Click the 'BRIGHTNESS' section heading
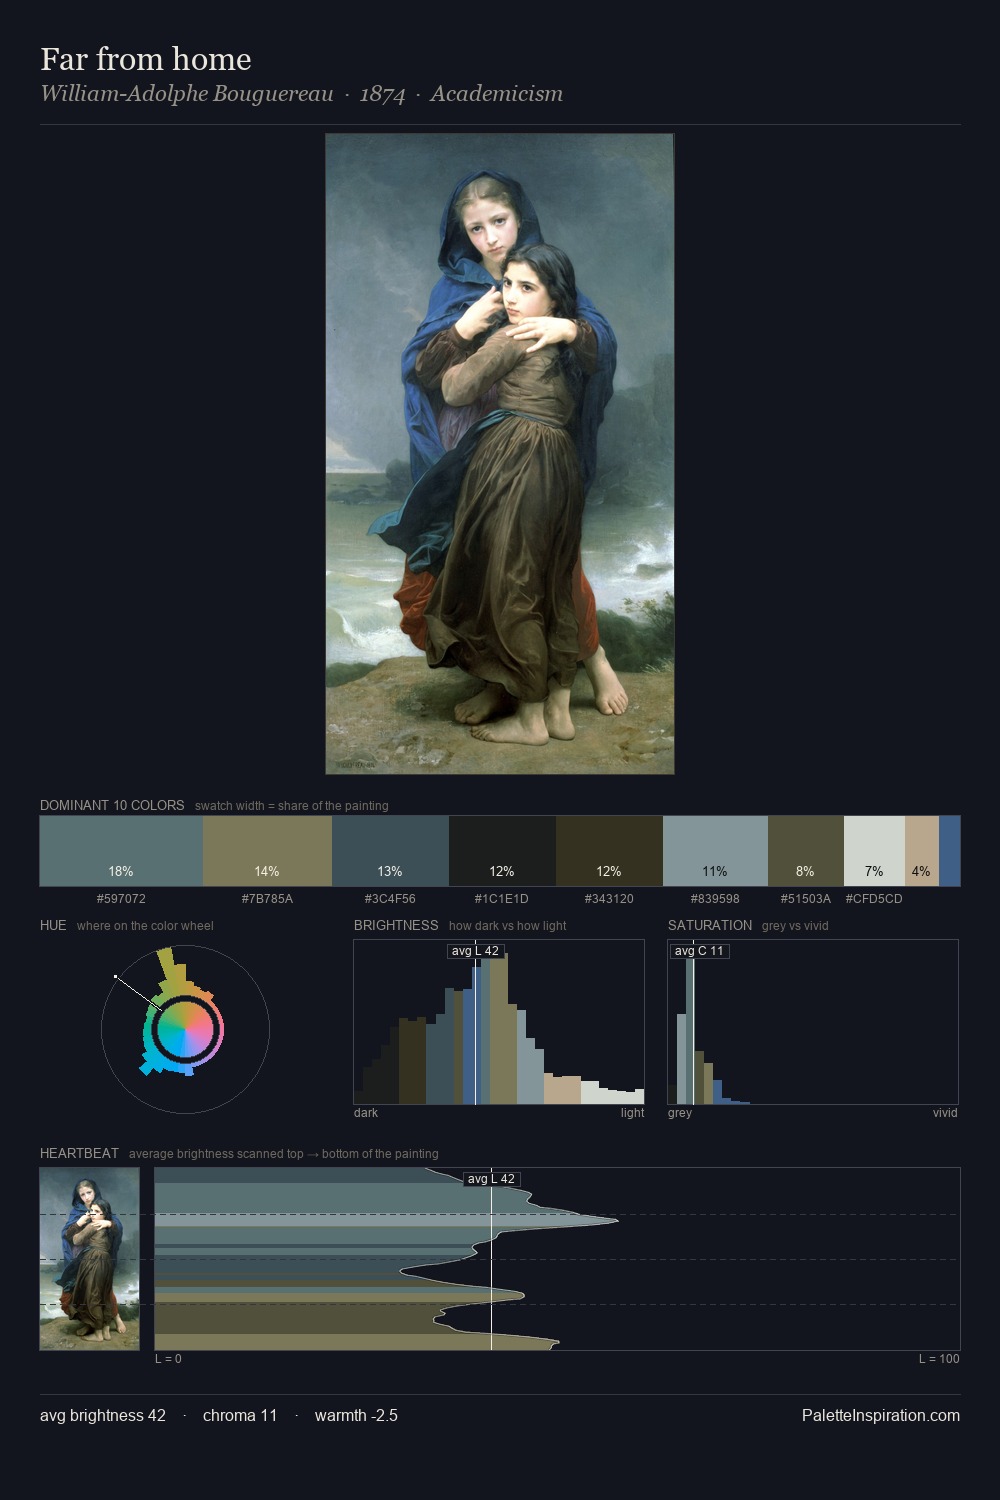Image resolution: width=1000 pixels, height=1500 pixels. [x=396, y=925]
